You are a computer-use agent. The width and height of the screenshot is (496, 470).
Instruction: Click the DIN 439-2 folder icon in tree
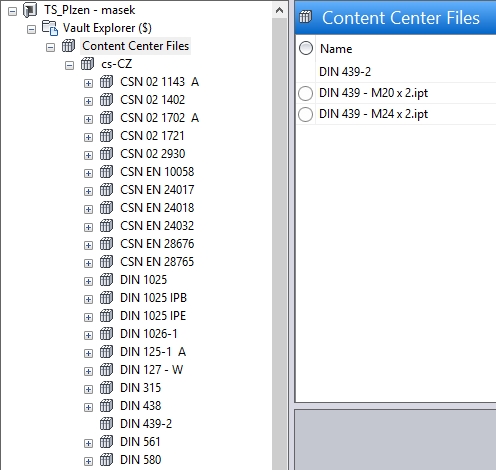point(106,424)
